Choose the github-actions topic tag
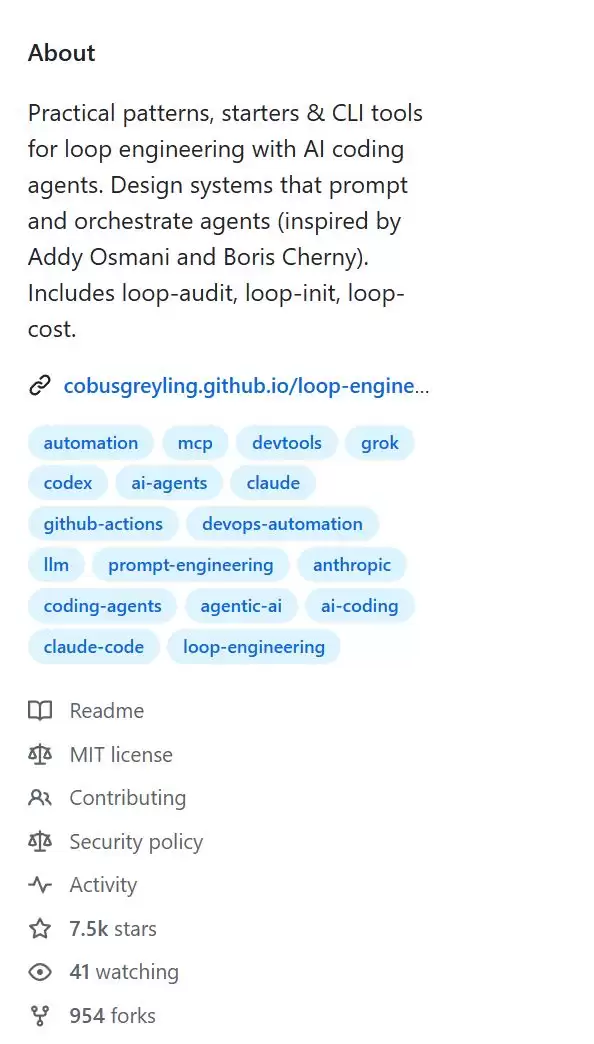Image resolution: width=594 pixels, height=1044 pixels. (x=103, y=524)
